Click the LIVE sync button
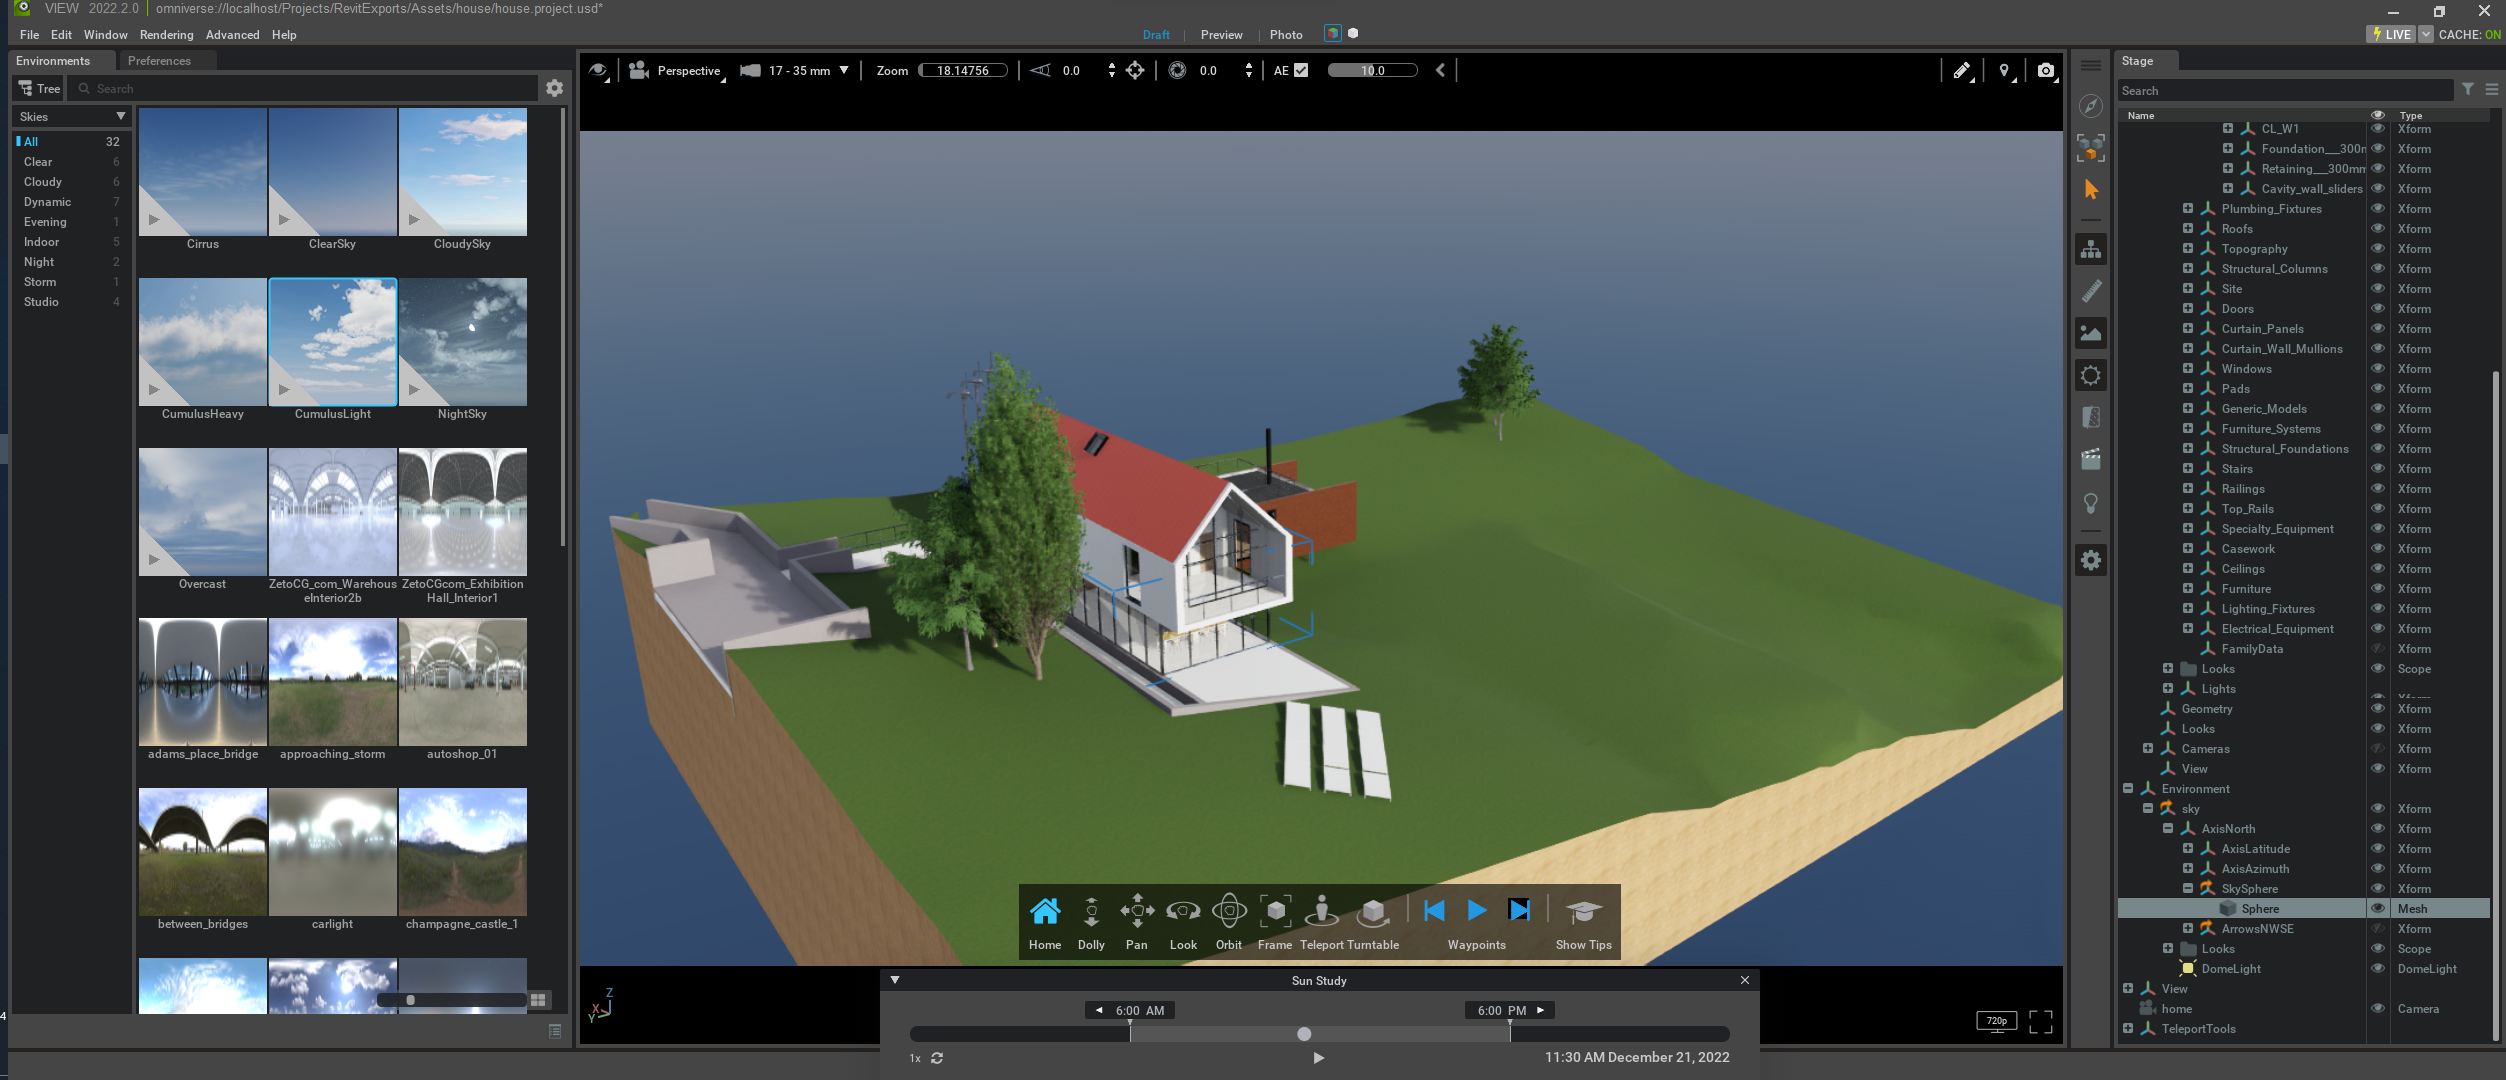The height and width of the screenshot is (1080, 2506). pyautogui.click(x=2391, y=35)
